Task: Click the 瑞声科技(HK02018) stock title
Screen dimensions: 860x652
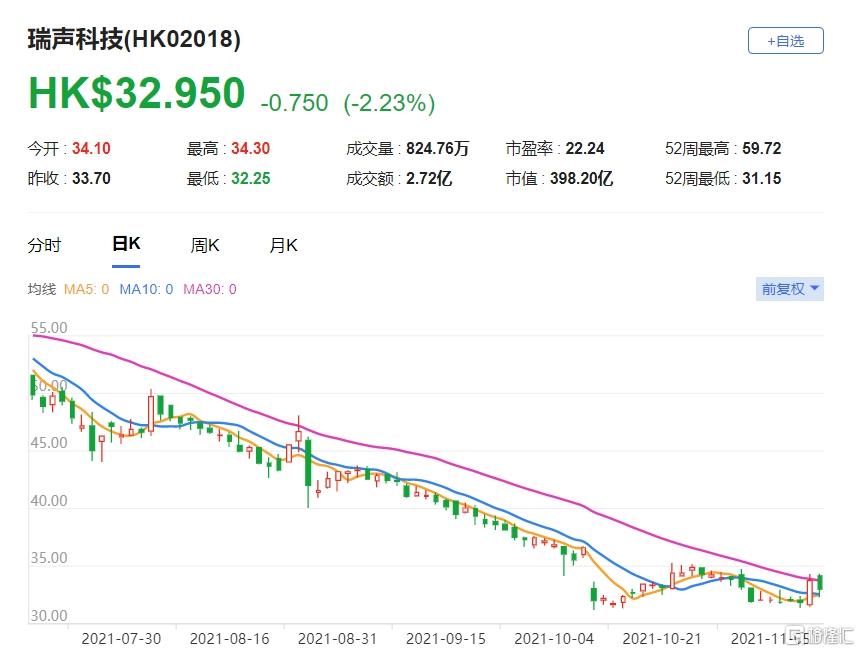Action: point(133,40)
